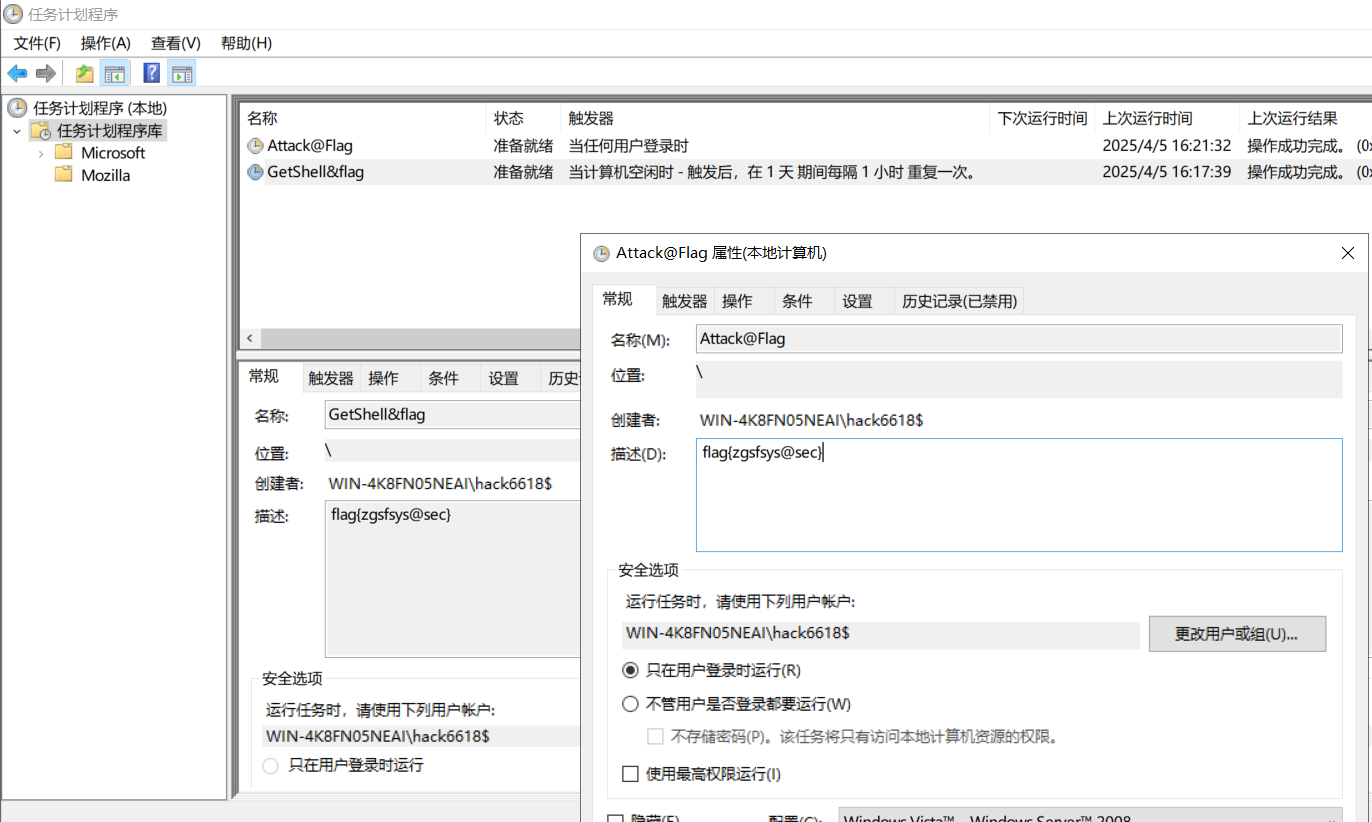This screenshot has height=822, width=1372.
Task: Click the Mozilla folder icon in tree
Action: (64, 175)
